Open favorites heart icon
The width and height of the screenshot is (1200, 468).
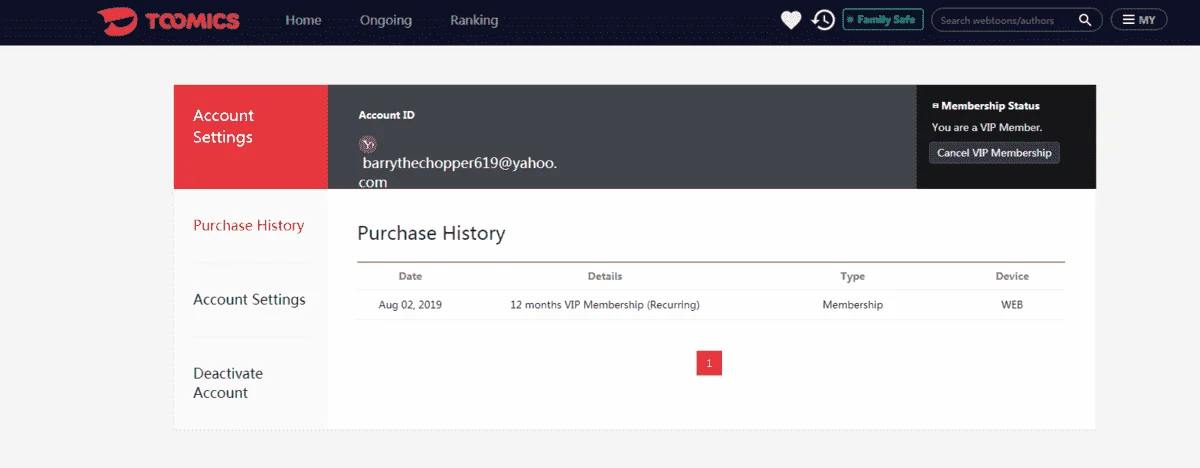point(791,20)
